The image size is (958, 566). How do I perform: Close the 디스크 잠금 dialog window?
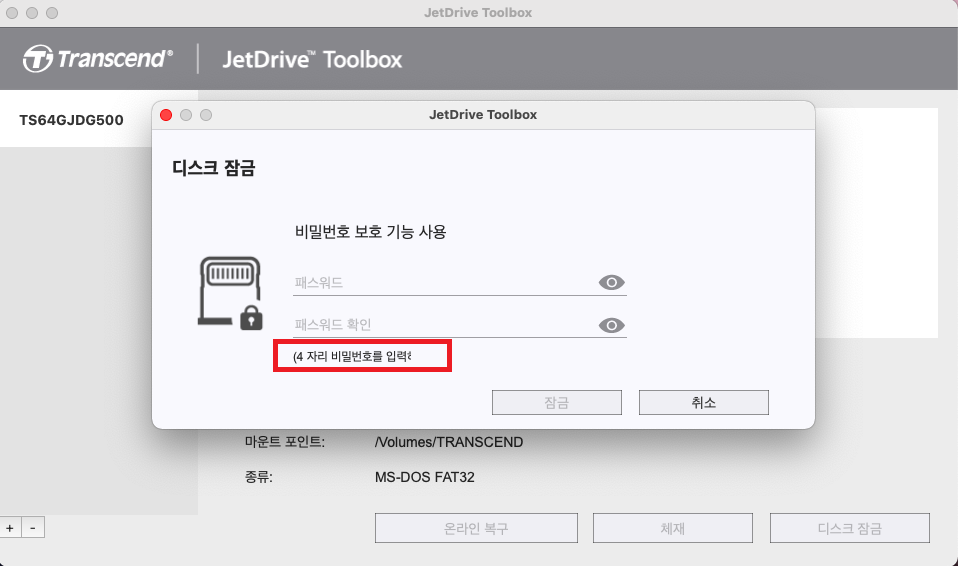tap(166, 115)
